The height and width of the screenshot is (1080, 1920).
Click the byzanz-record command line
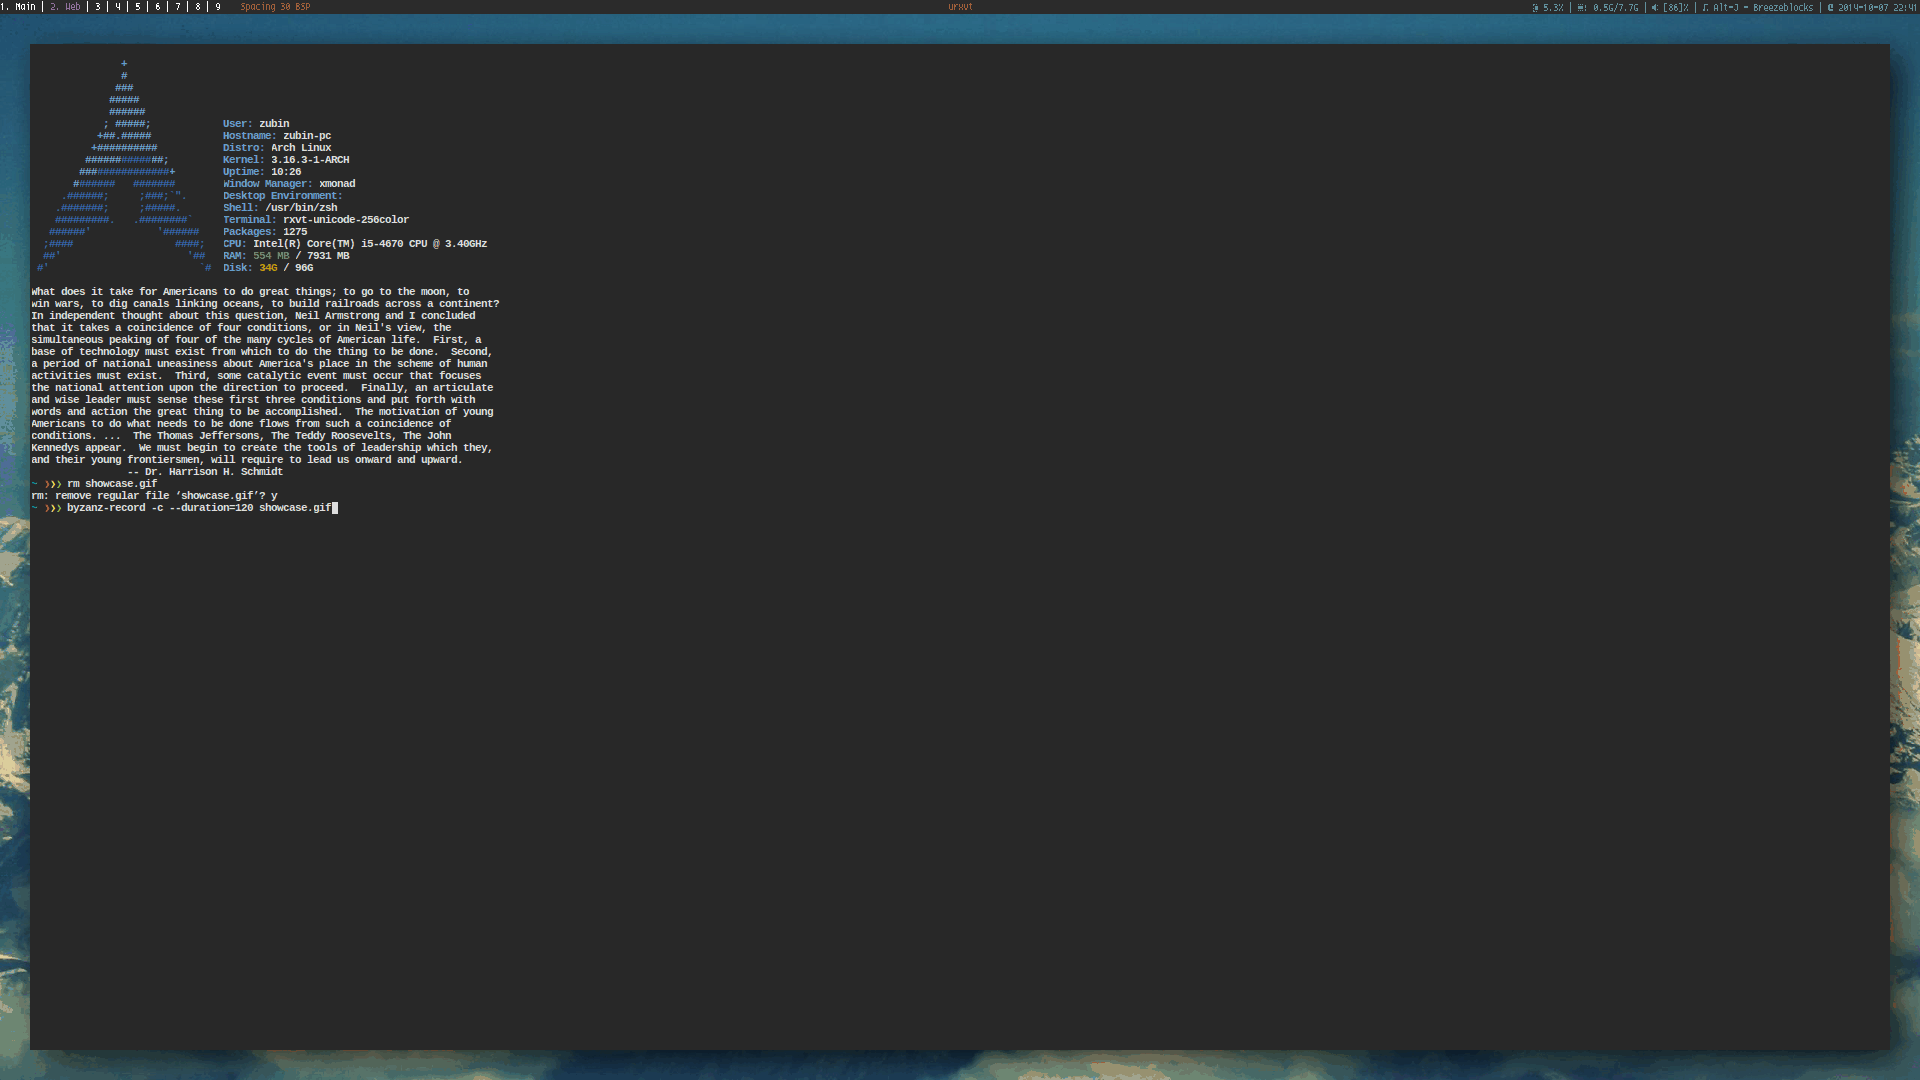tap(198, 508)
